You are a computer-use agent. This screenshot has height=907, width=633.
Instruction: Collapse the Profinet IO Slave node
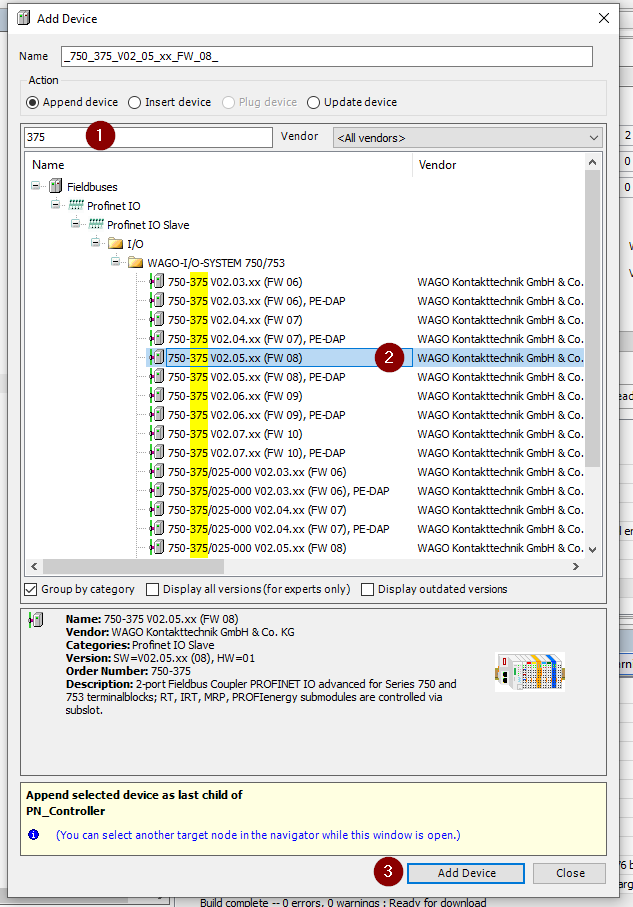pyautogui.click(x=75, y=223)
